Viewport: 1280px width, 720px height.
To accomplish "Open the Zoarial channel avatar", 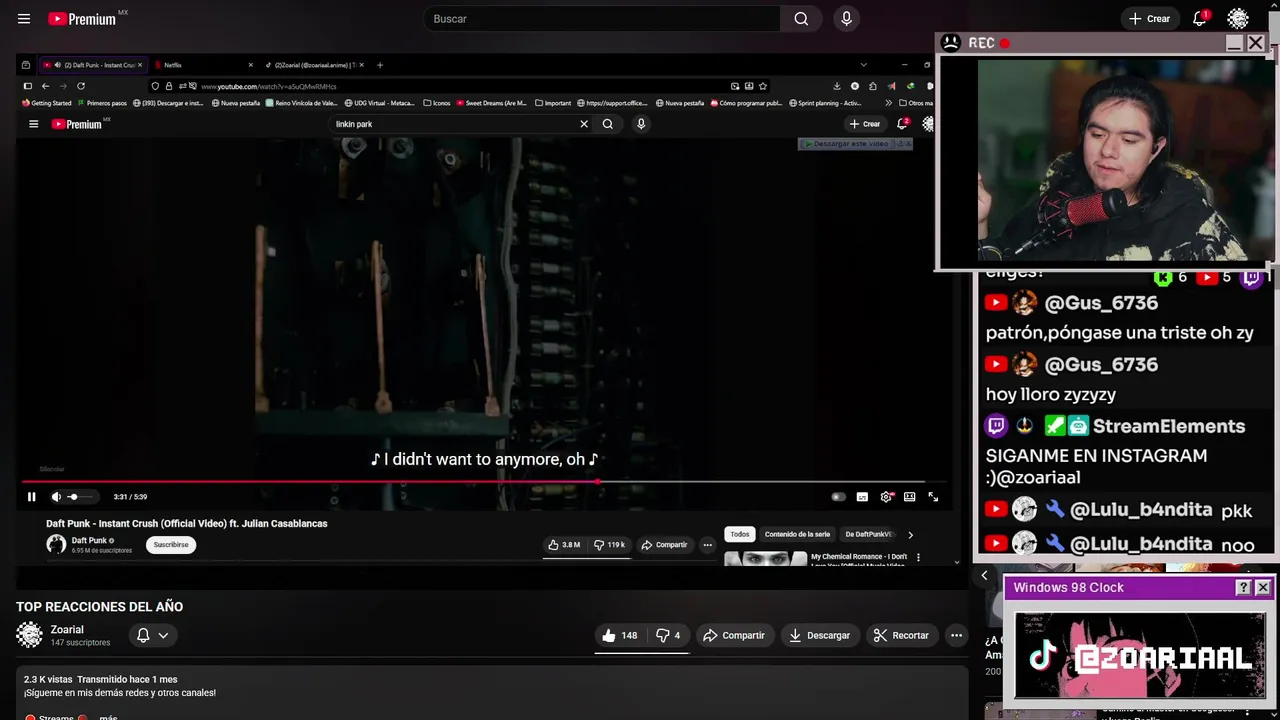I will pos(29,634).
